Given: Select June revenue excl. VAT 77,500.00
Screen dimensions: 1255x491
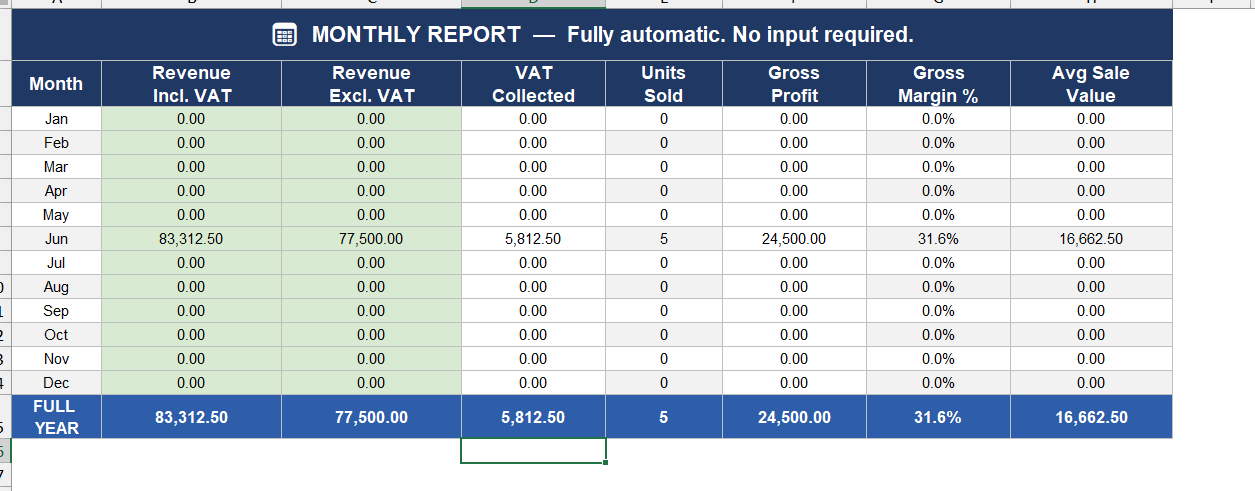Looking at the screenshot, I should coord(371,239).
